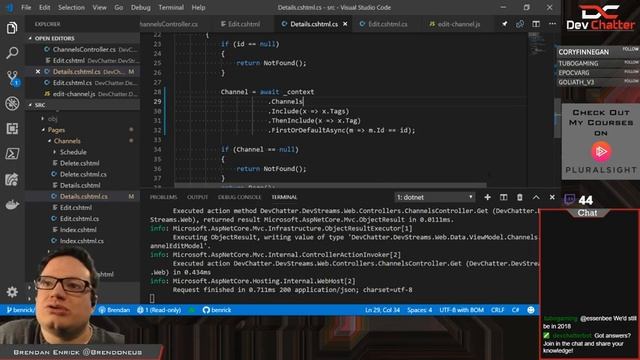This screenshot has width=640, height=360.
Task: Open Delete.cshtml in the explorer
Action: tap(80, 163)
